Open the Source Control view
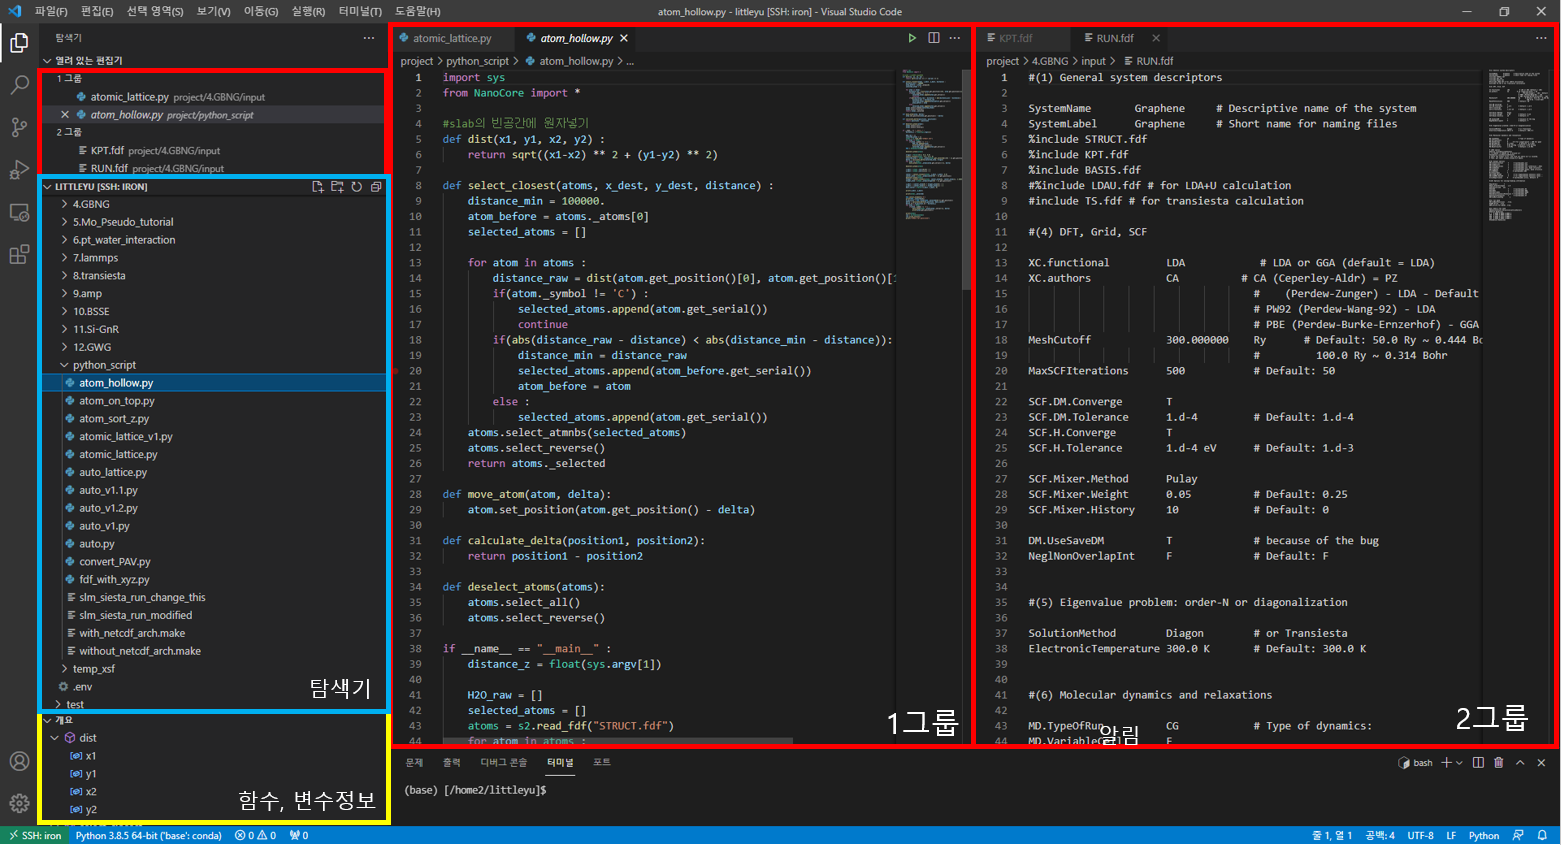 pyautogui.click(x=19, y=127)
